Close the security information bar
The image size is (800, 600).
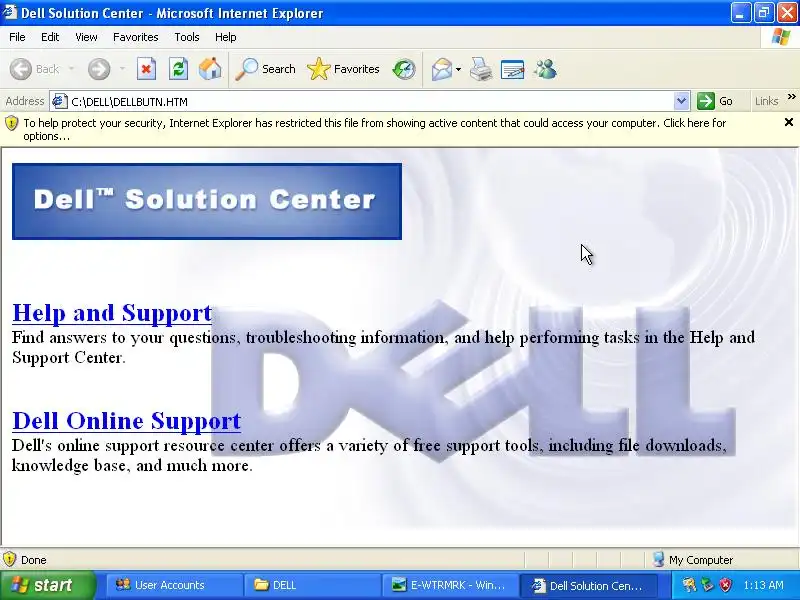point(788,122)
